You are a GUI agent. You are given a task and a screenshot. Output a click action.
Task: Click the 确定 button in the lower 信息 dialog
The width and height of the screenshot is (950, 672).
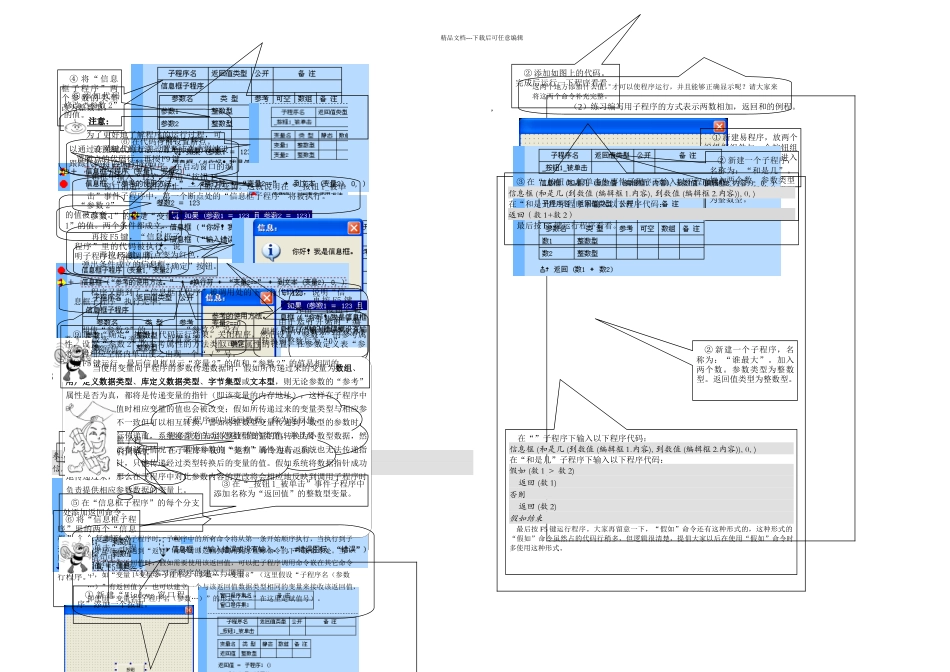click(x=238, y=343)
